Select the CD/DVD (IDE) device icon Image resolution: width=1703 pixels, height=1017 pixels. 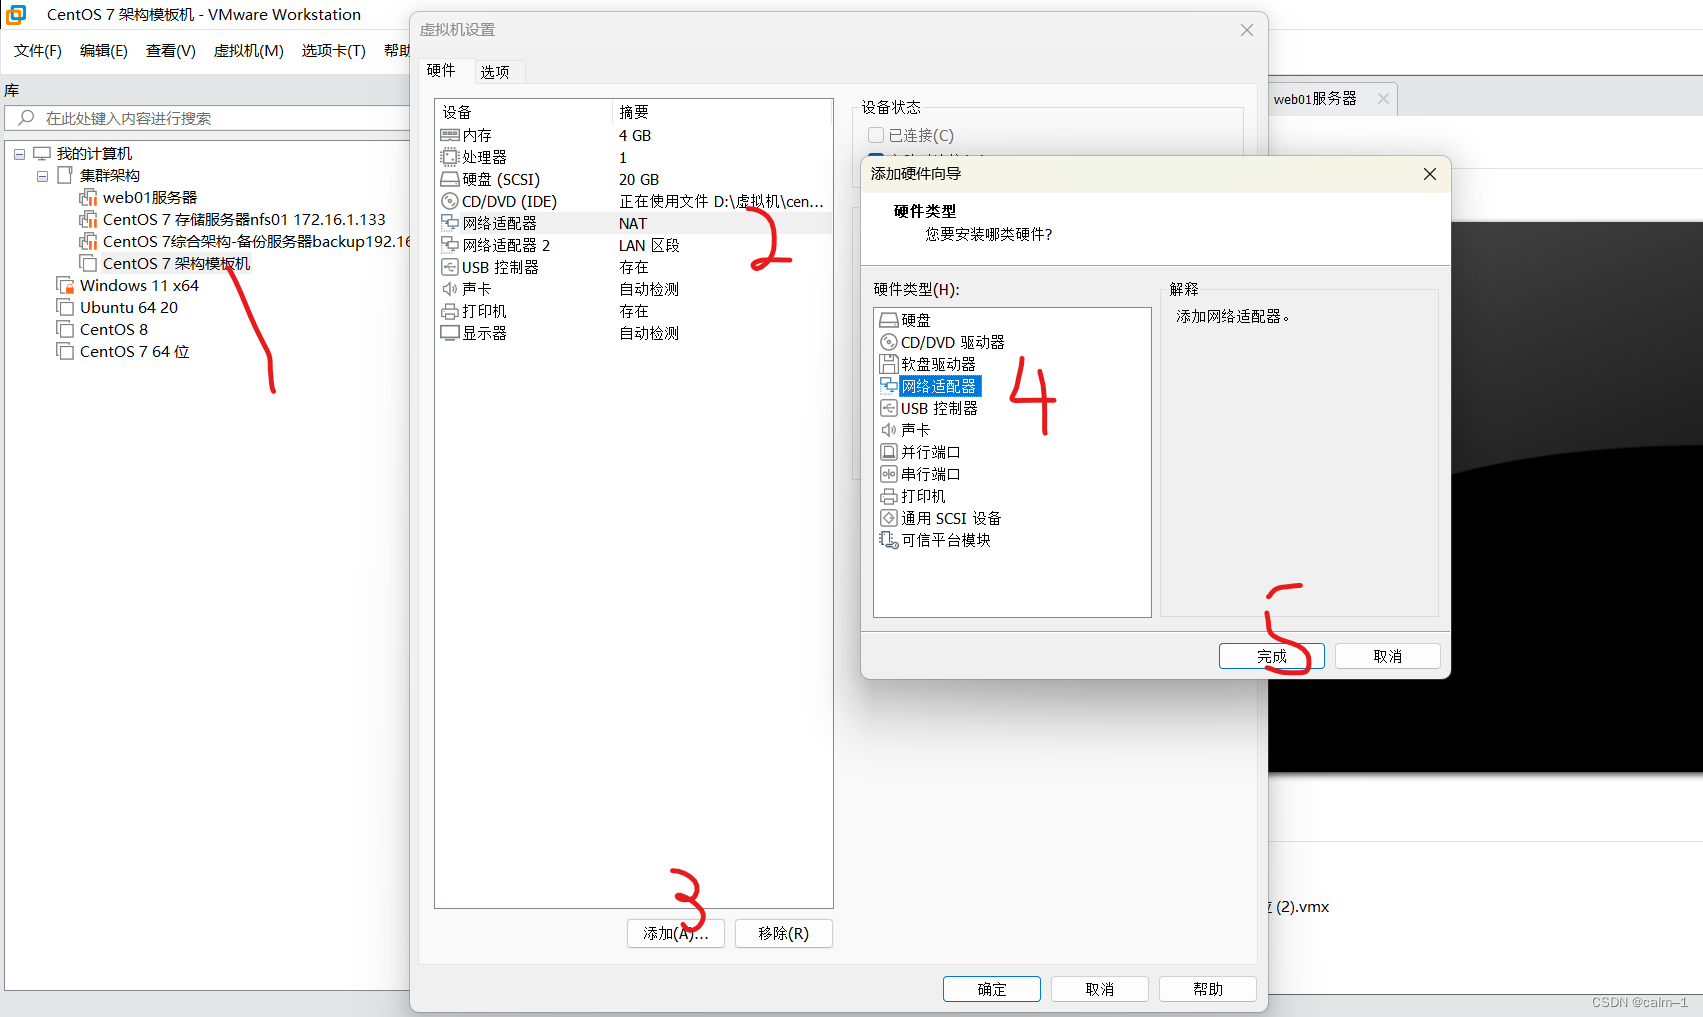click(x=450, y=201)
